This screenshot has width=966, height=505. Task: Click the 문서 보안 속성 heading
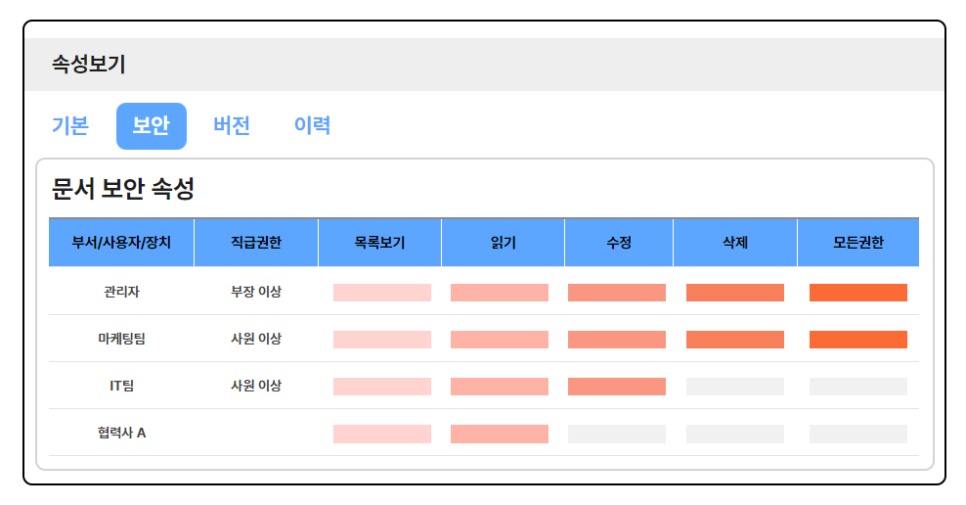[123, 188]
